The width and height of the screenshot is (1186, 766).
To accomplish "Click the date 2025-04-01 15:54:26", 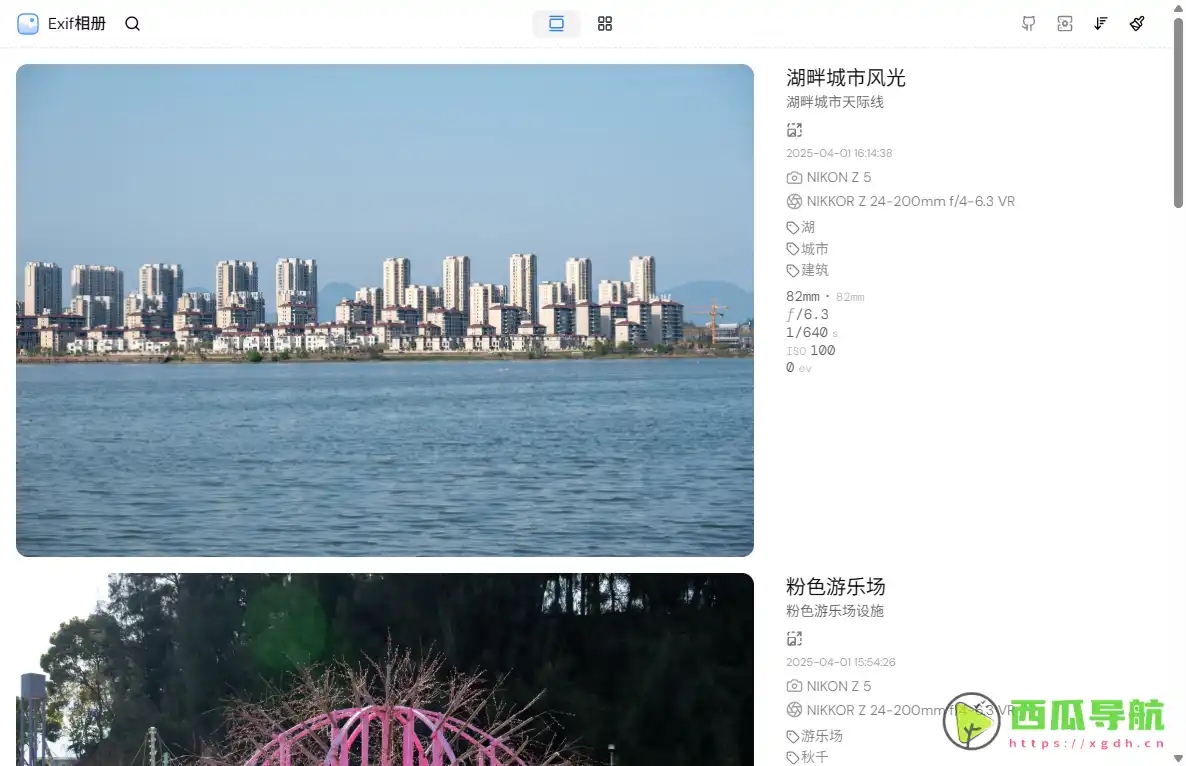I will (840, 662).
